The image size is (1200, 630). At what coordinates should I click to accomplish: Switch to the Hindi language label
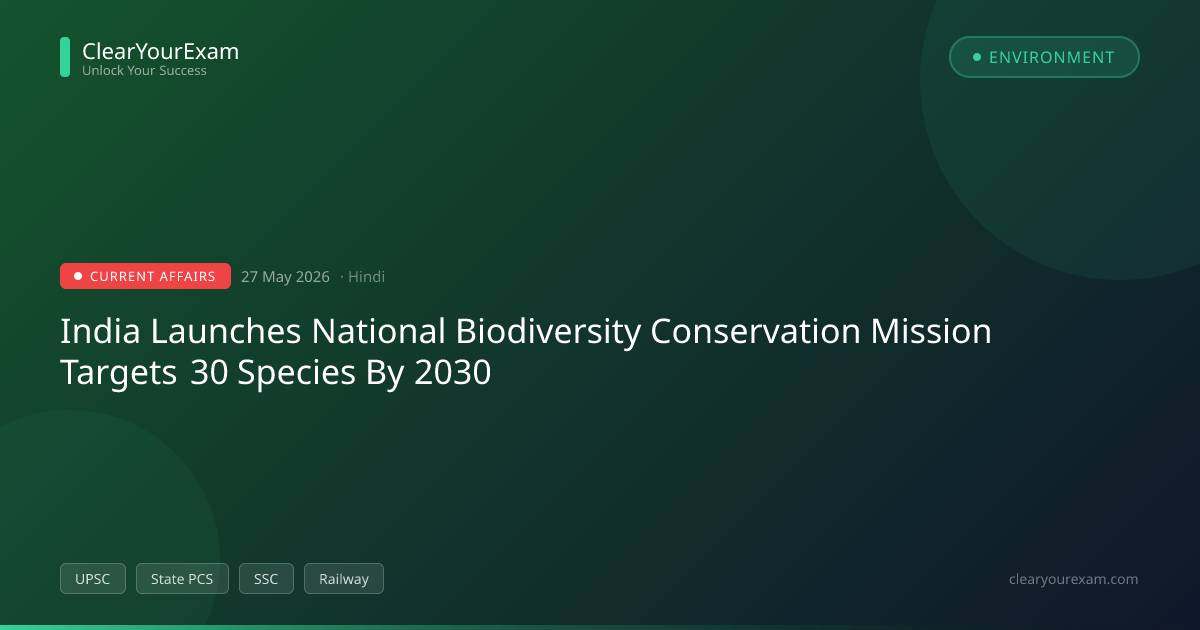pos(366,277)
